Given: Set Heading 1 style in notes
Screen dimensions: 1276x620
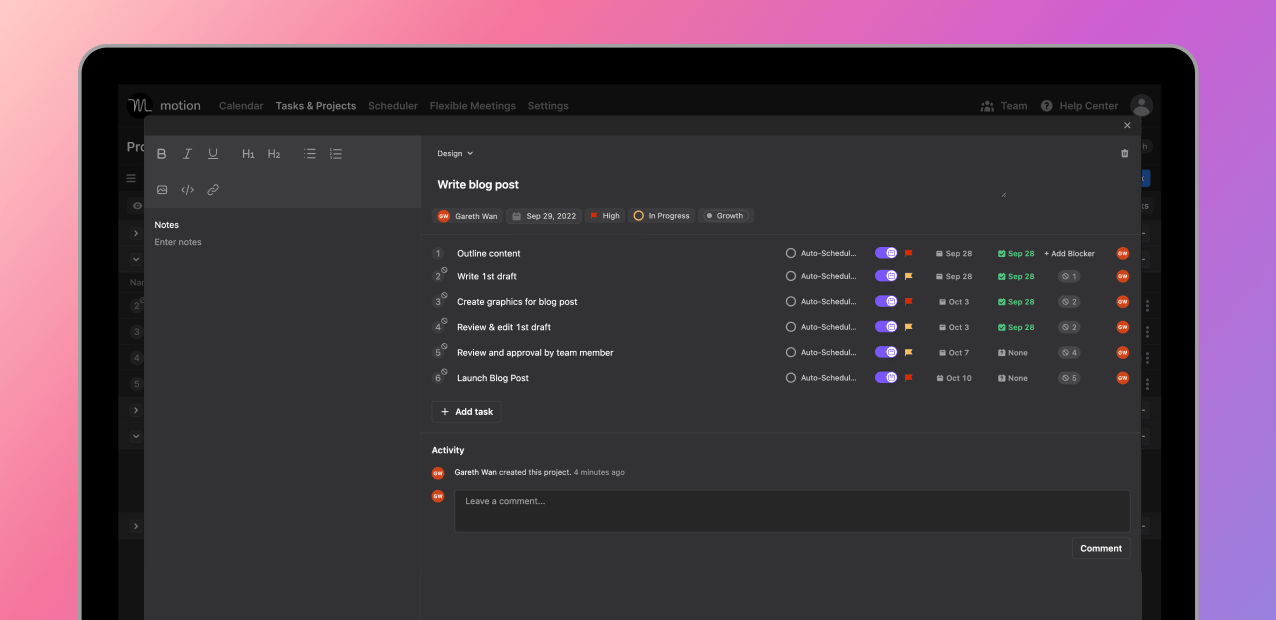Looking at the screenshot, I should pyautogui.click(x=248, y=154).
